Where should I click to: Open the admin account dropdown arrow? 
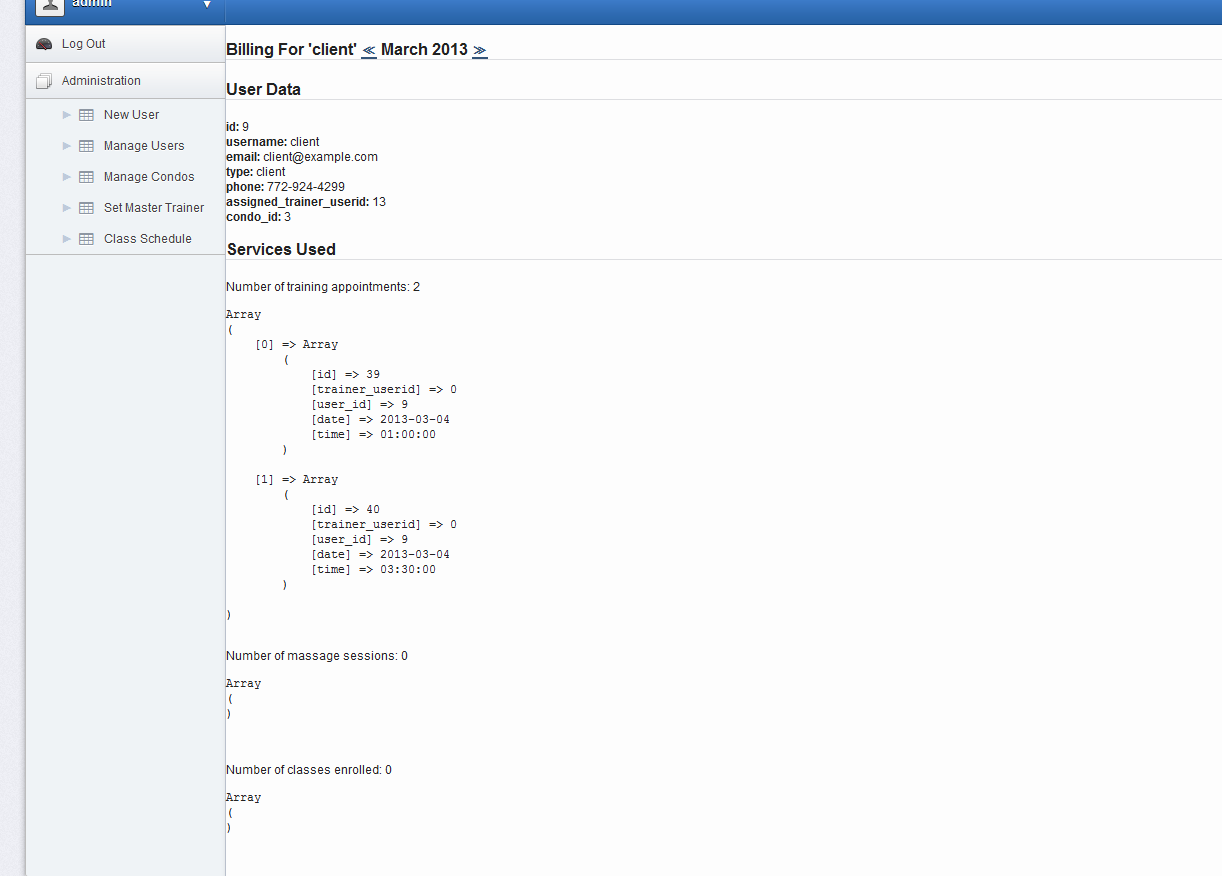(207, 5)
